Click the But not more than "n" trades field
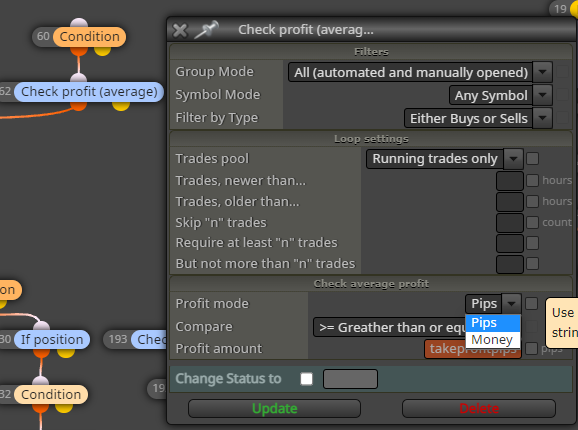 point(510,264)
